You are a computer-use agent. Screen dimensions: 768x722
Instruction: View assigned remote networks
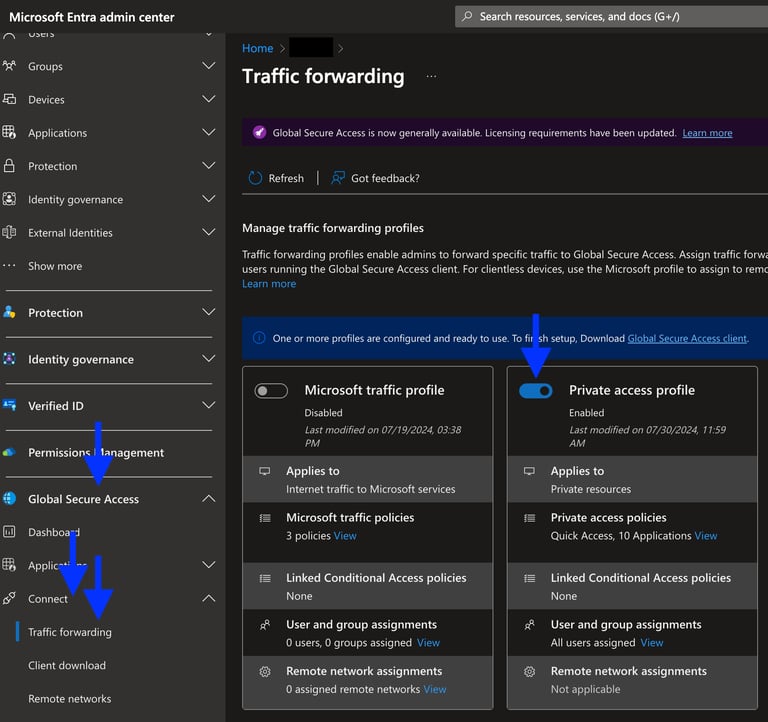434,689
